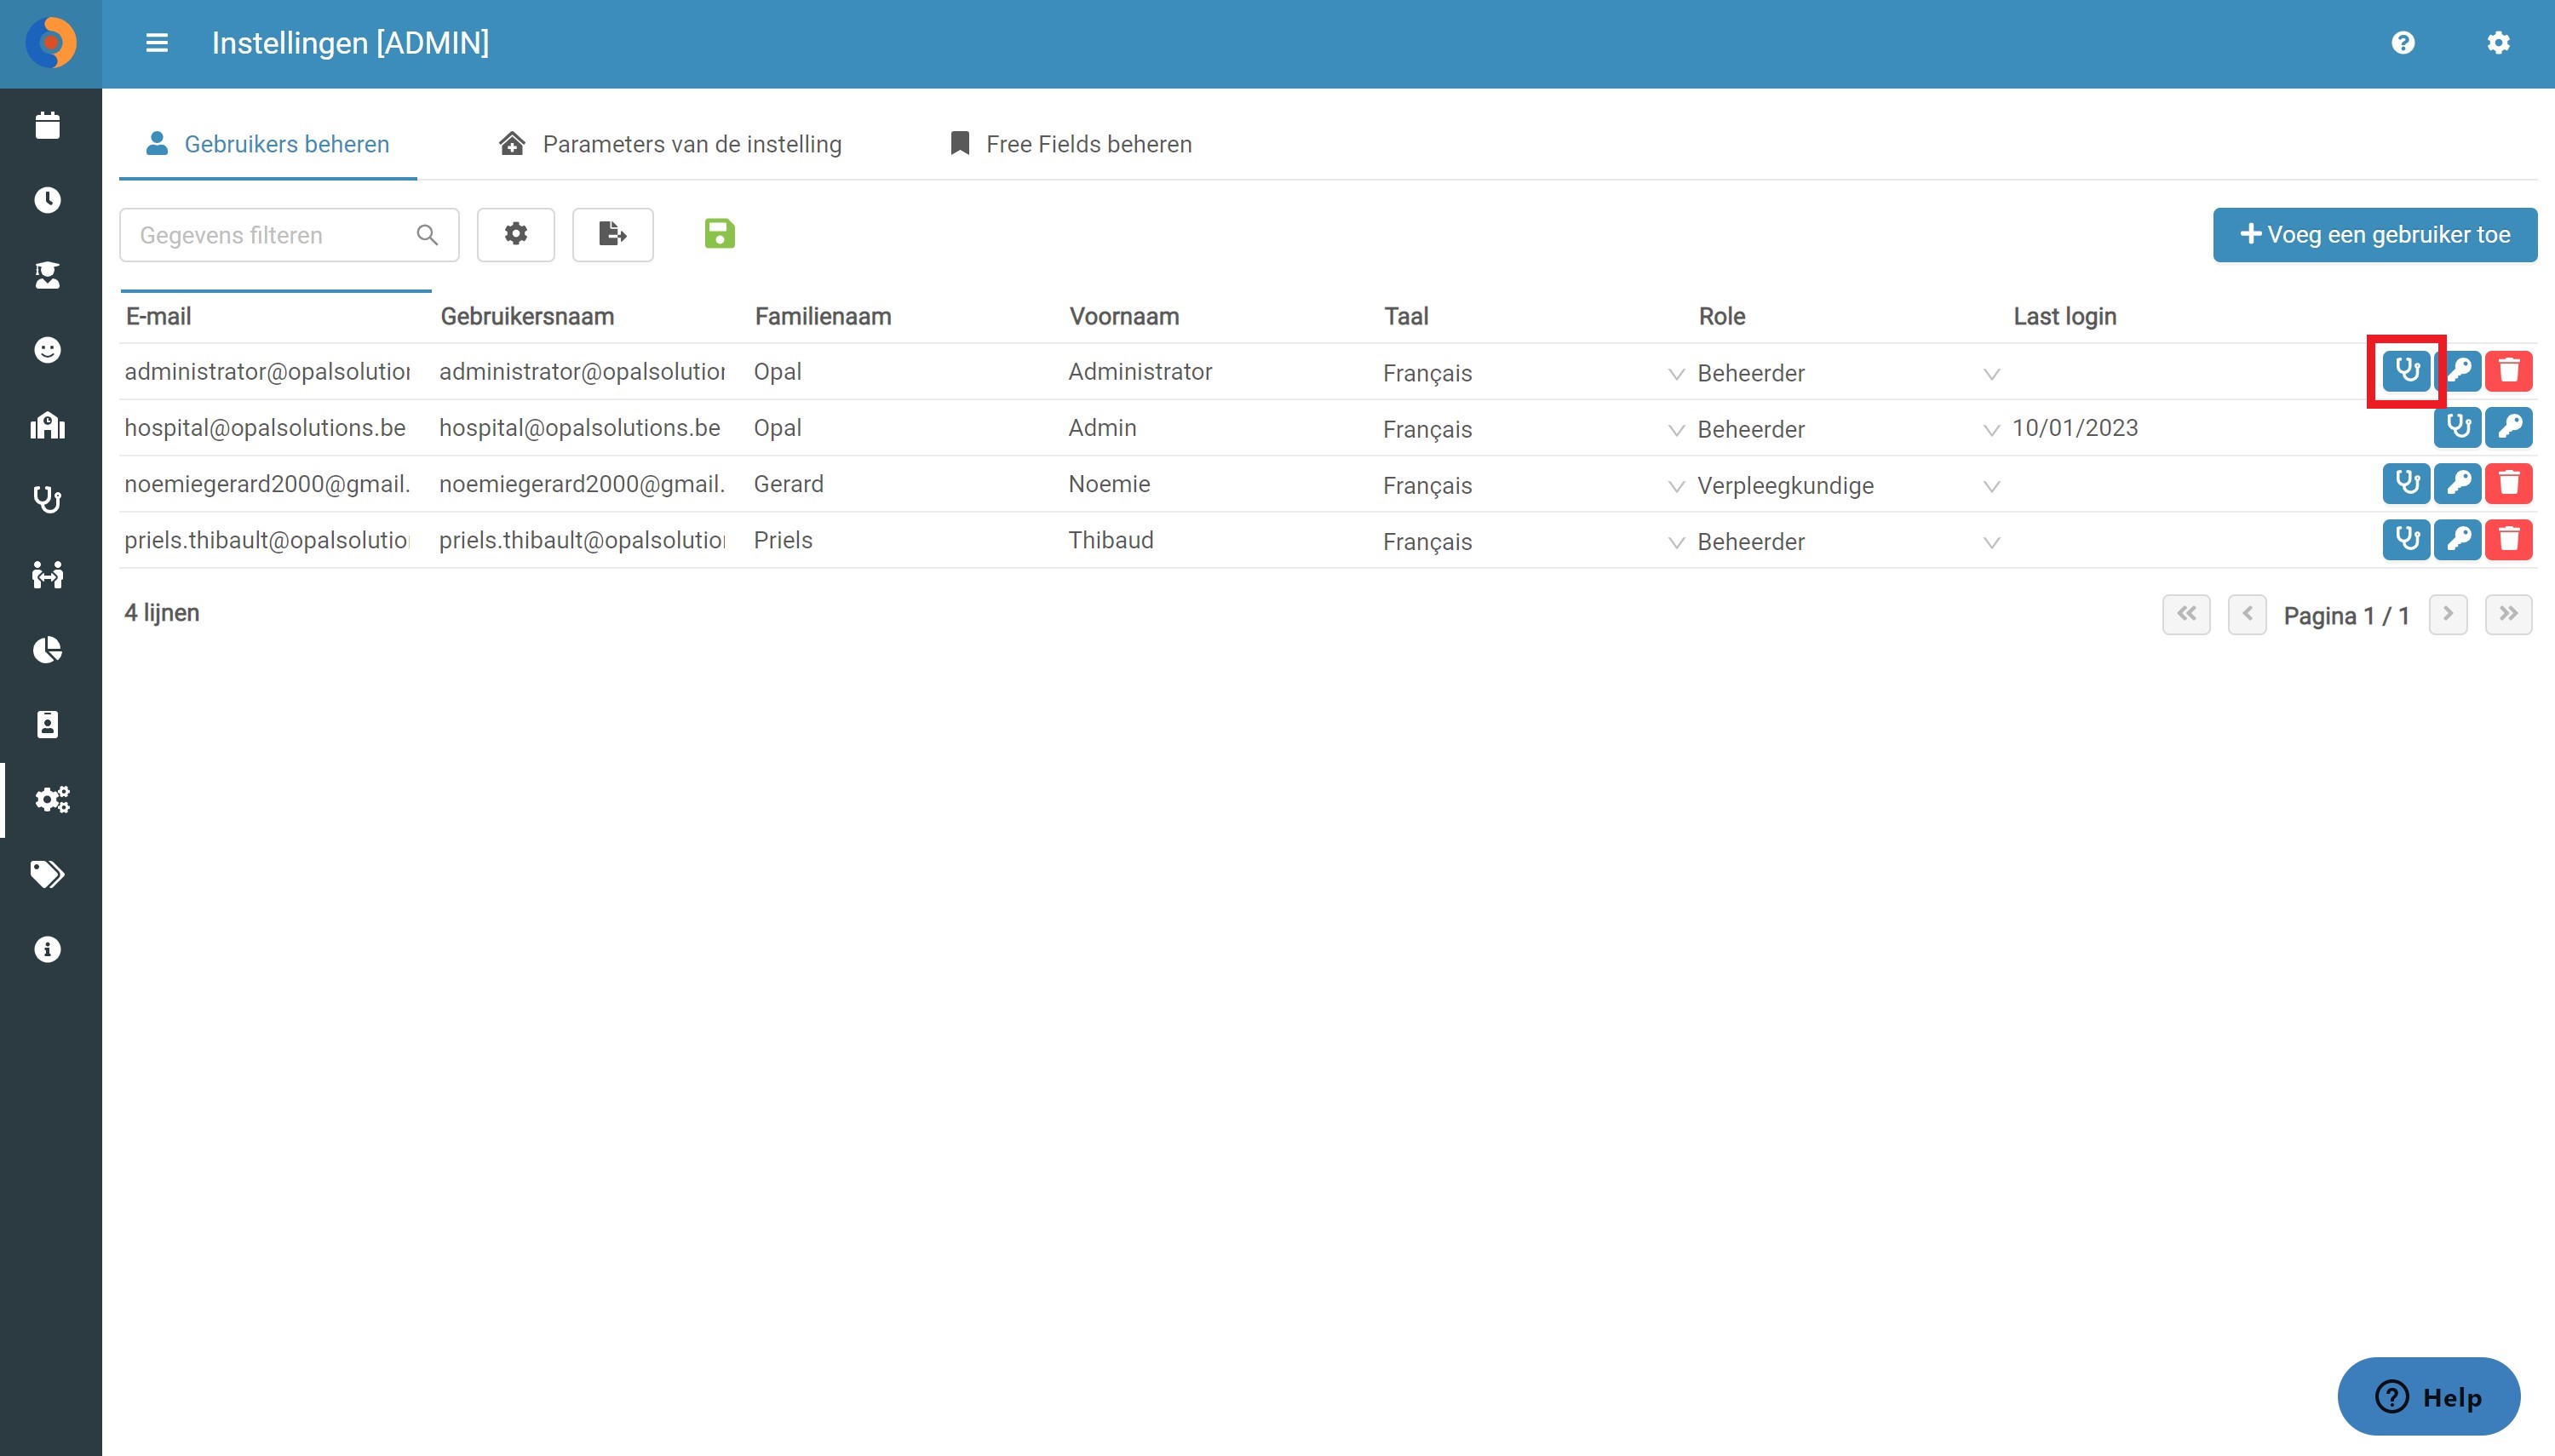Open the Help chat button
Screen dimensions: 2555x1456
[x=2428, y=1396]
